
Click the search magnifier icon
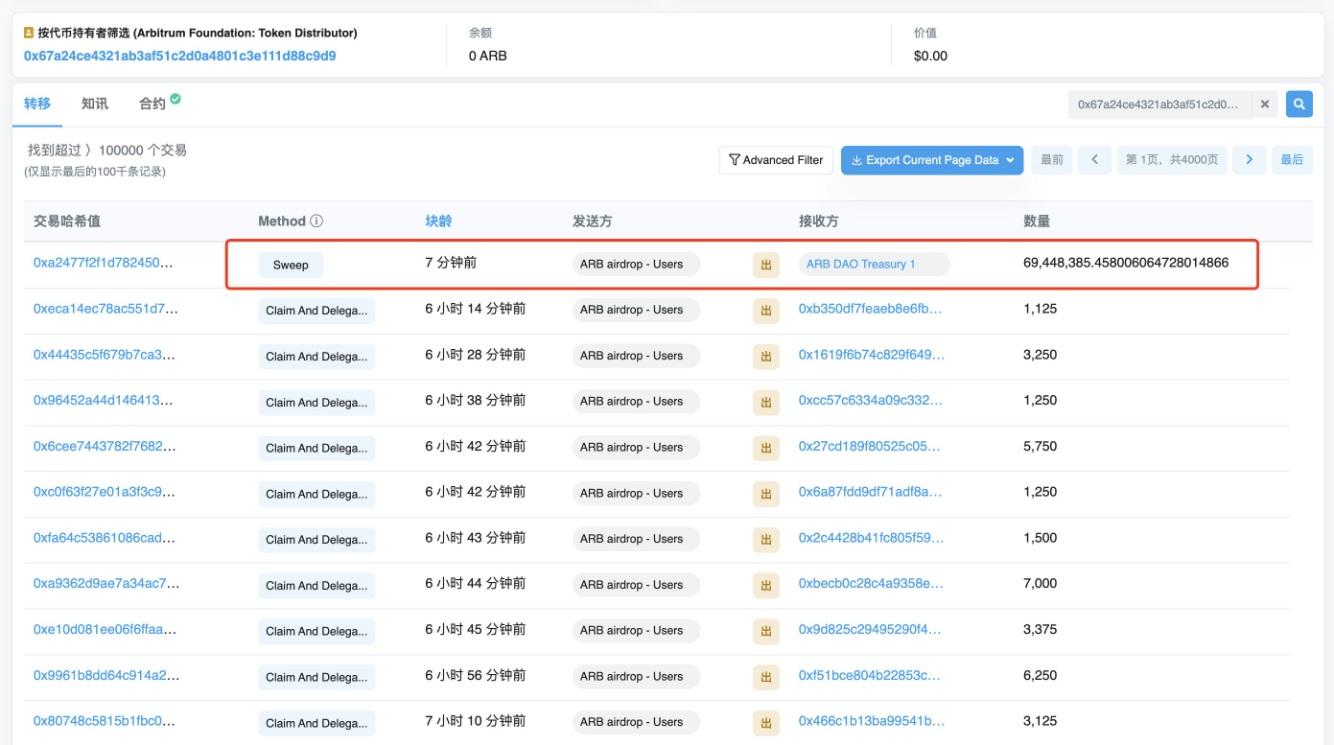tap(1299, 103)
